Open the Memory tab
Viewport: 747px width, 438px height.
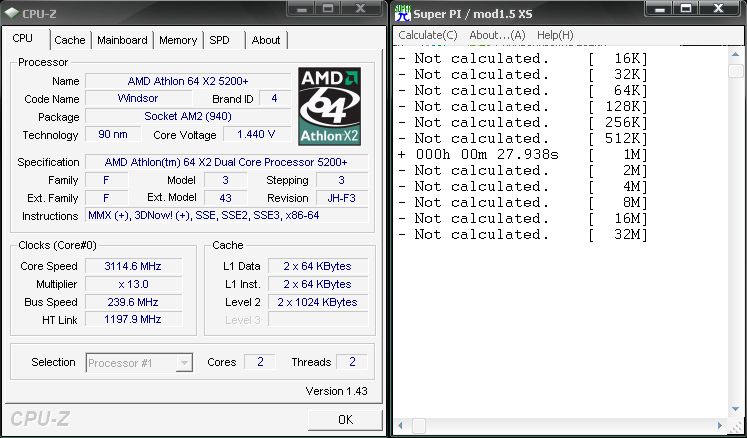178,41
